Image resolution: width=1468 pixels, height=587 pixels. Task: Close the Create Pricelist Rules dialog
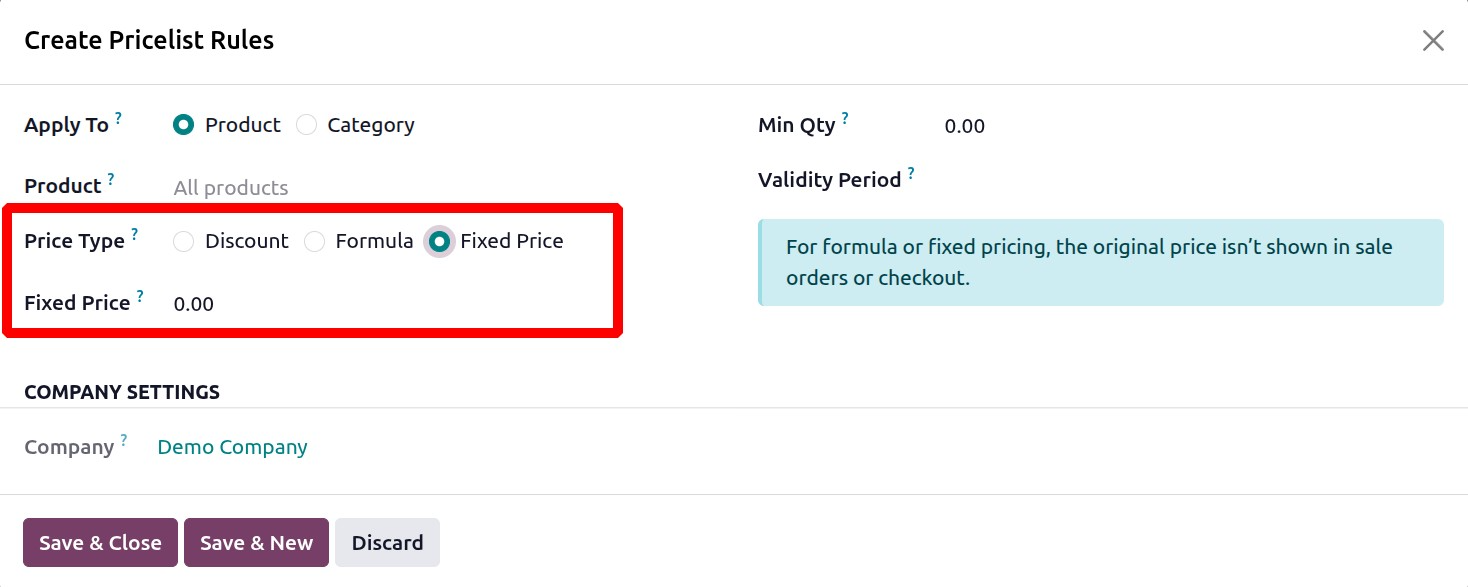click(1433, 40)
